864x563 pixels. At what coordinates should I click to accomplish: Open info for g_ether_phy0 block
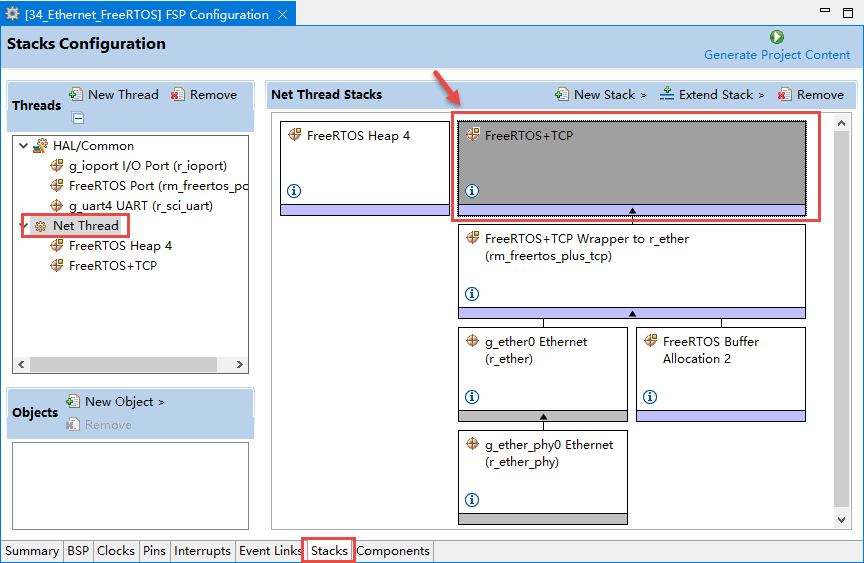[472, 500]
